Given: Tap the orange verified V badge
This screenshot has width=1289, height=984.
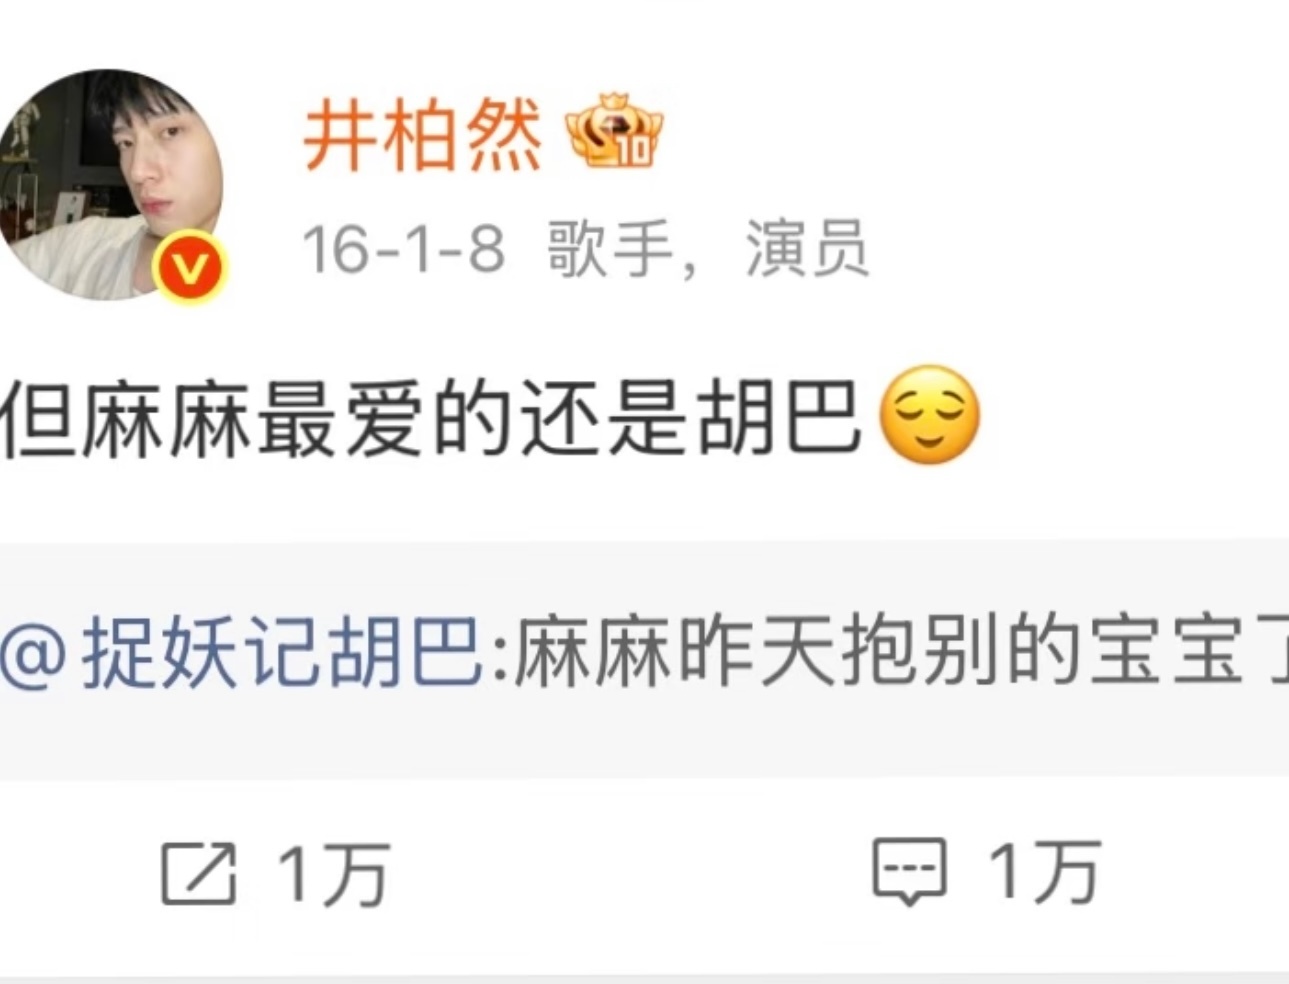Looking at the screenshot, I should [x=190, y=267].
